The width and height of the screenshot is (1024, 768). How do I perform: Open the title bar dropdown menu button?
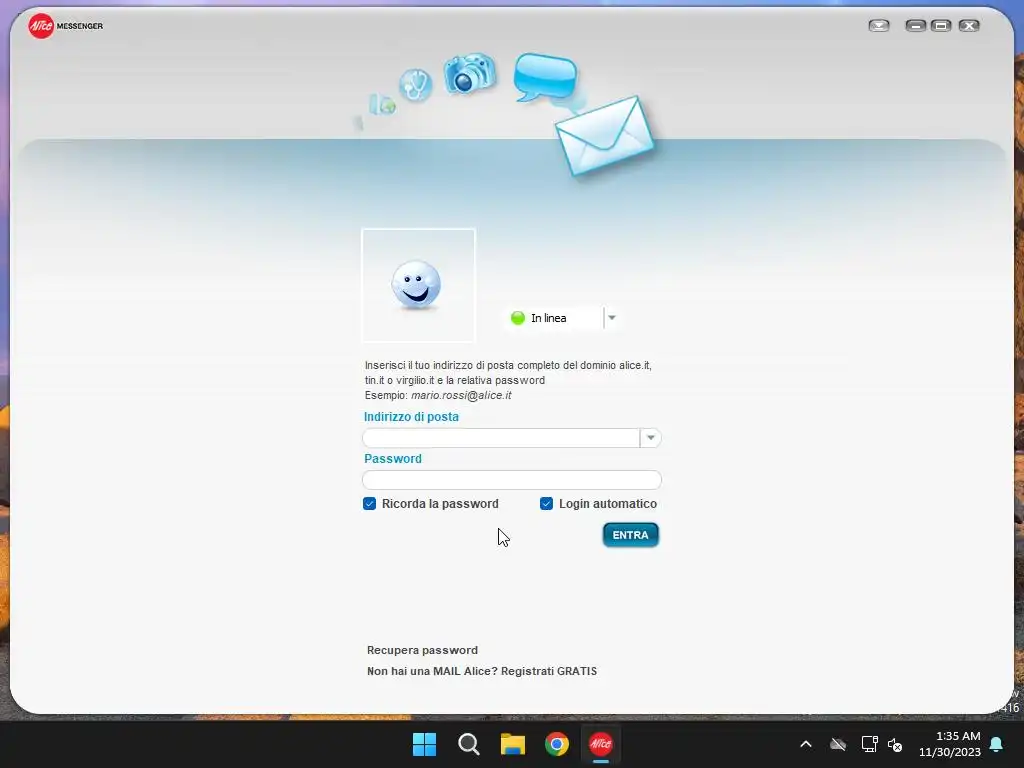tap(878, 25)
